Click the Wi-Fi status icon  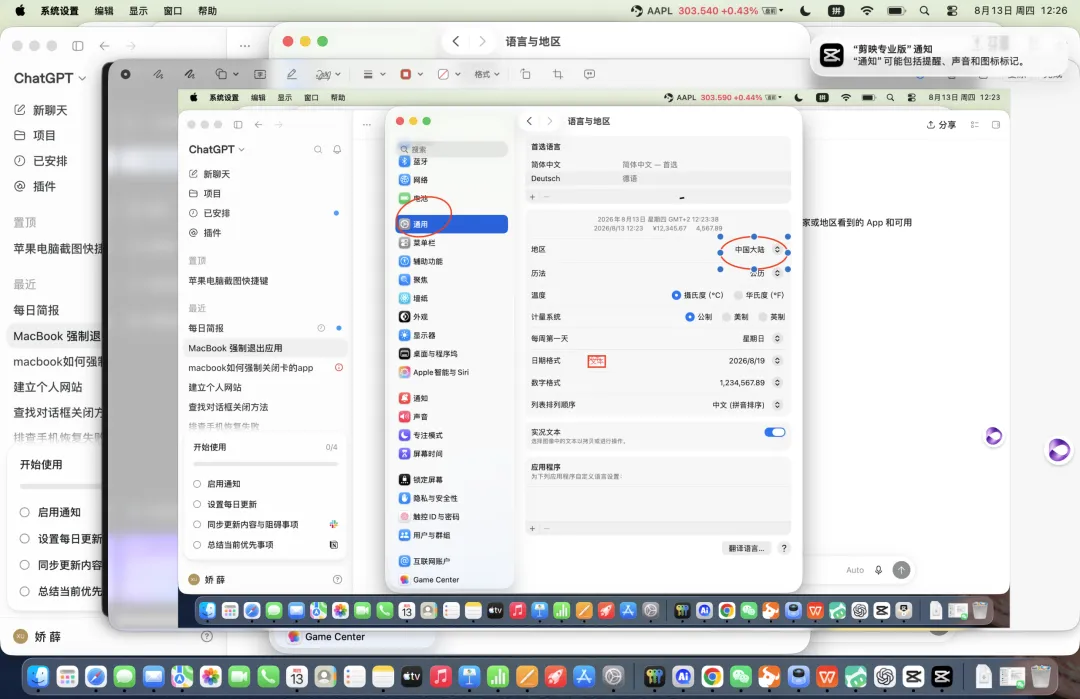pos(867,11)
